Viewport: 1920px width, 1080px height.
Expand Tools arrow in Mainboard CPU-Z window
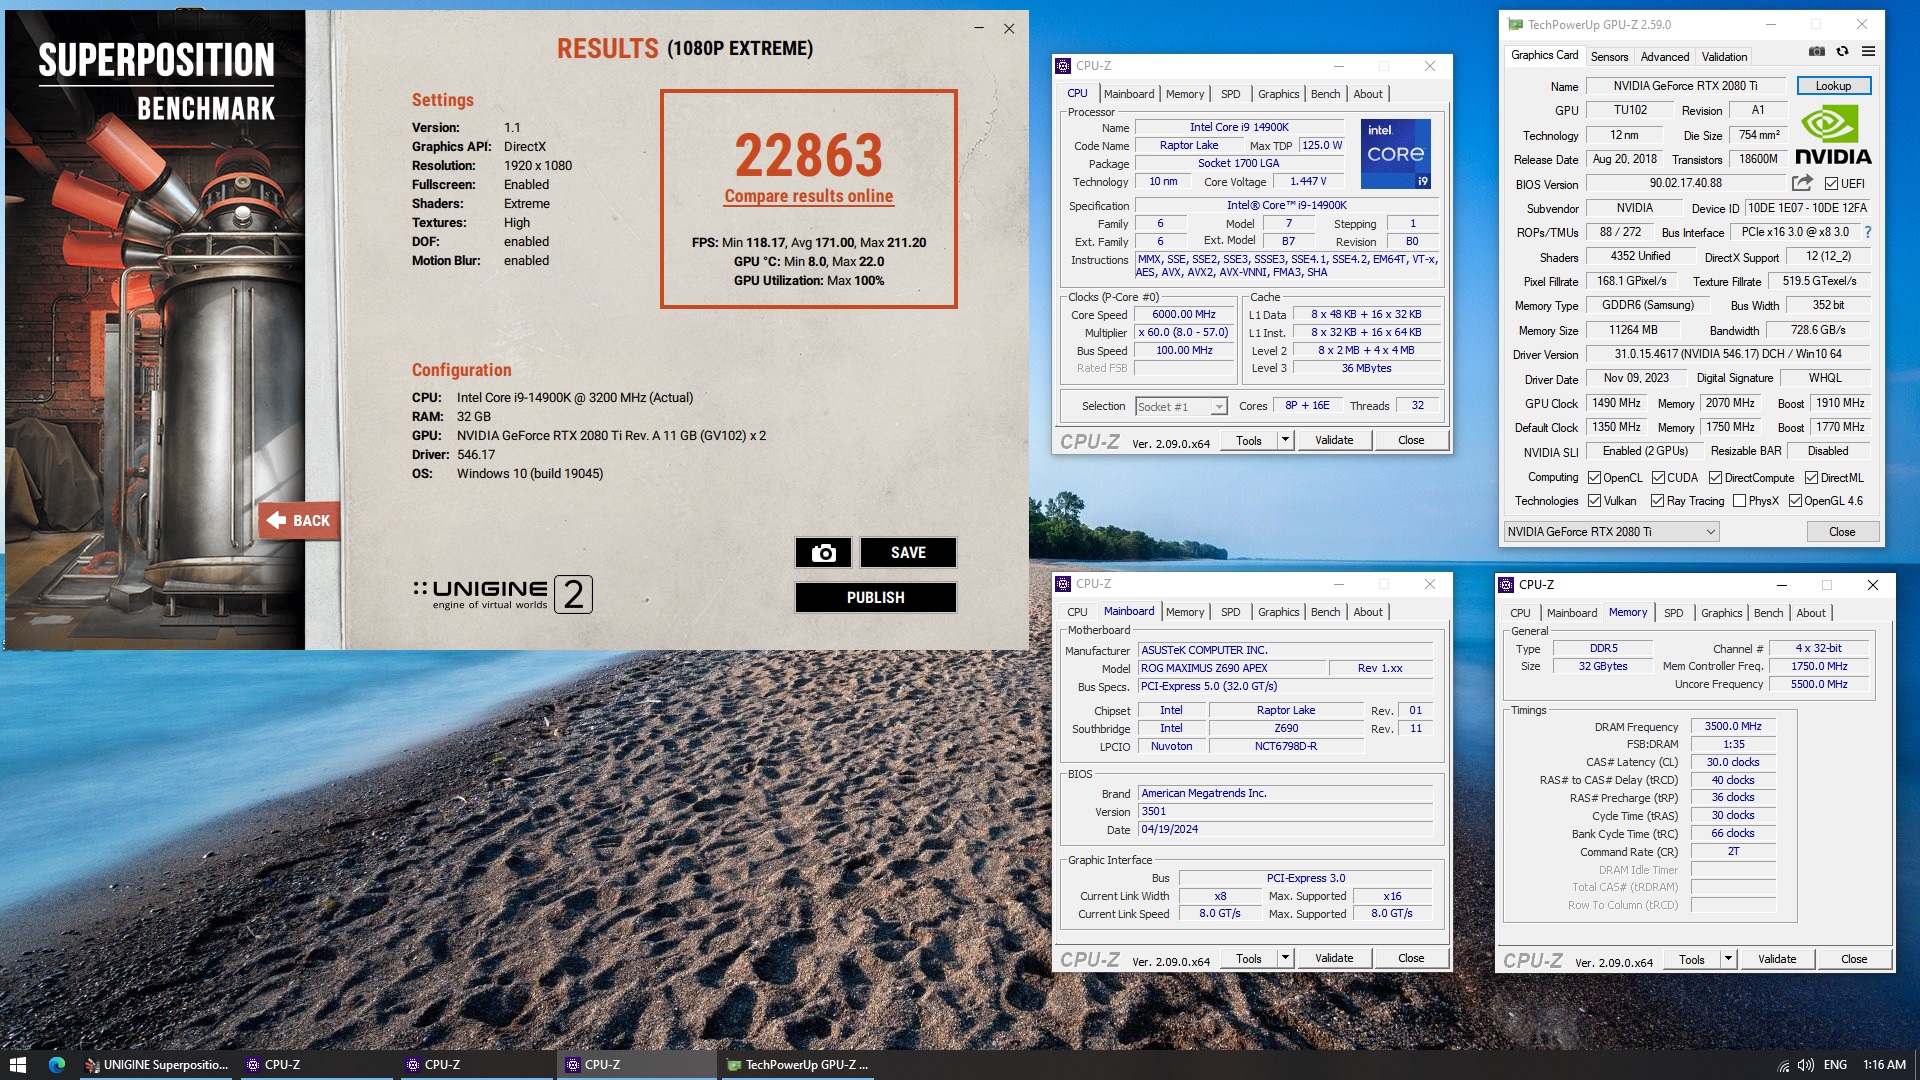coord(1285,958)
